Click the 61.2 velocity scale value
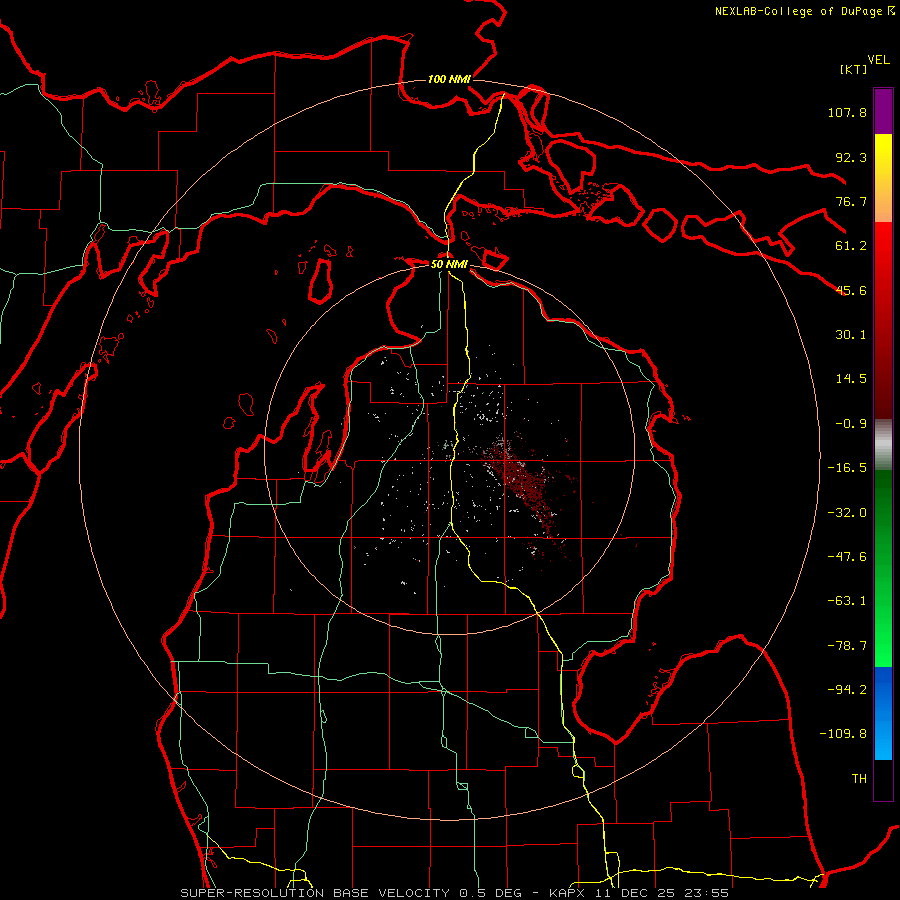The height and width of the screenshot is (900, 900). click(851, 246)
